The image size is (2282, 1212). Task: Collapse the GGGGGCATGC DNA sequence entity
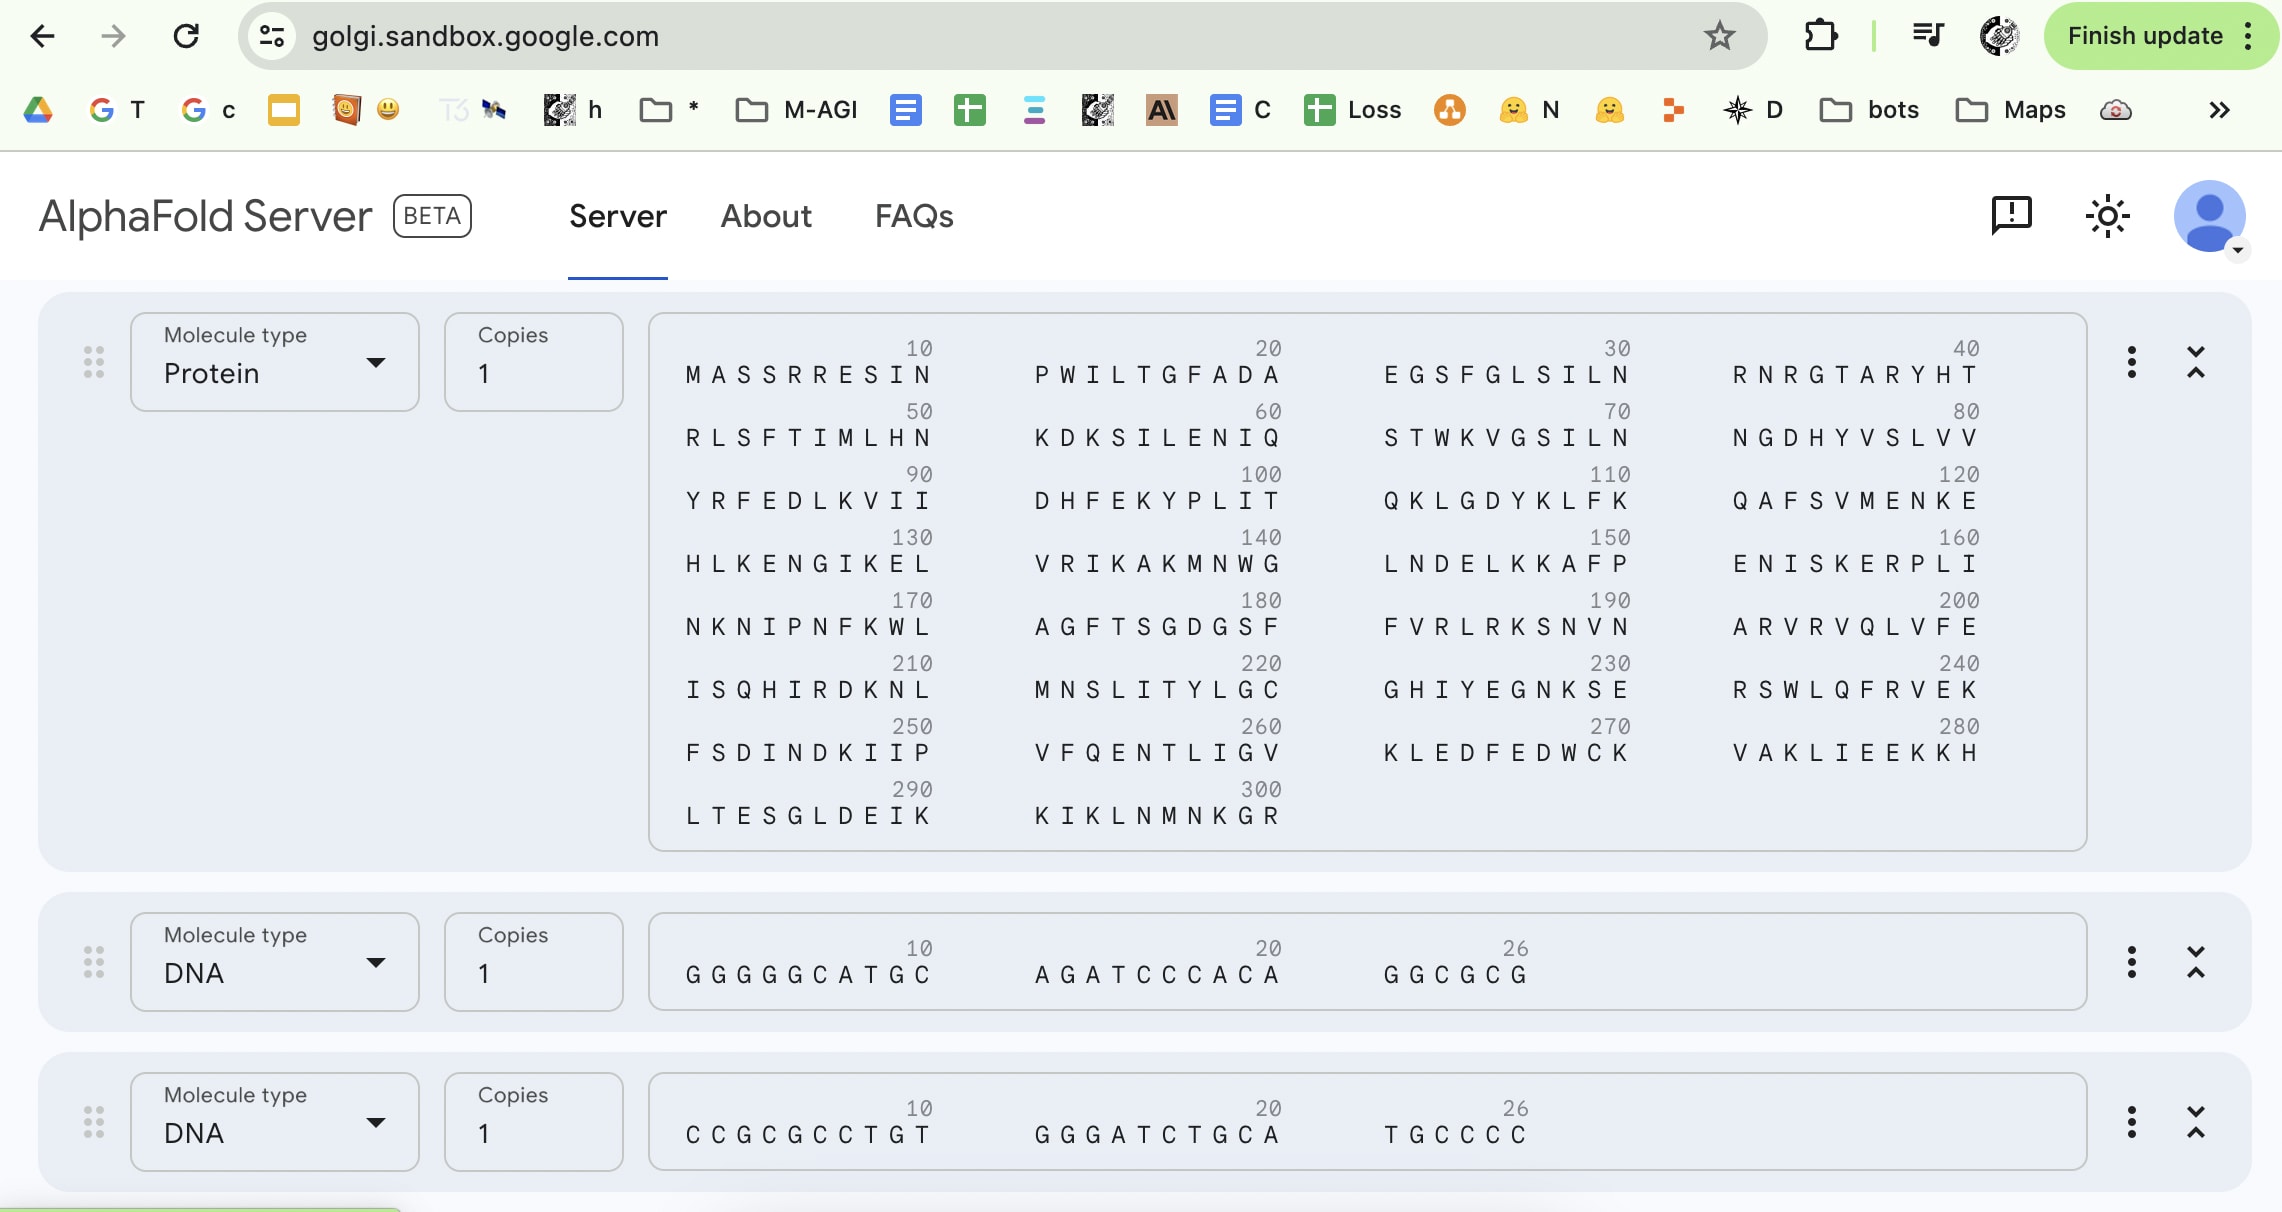click(2195, 962)
